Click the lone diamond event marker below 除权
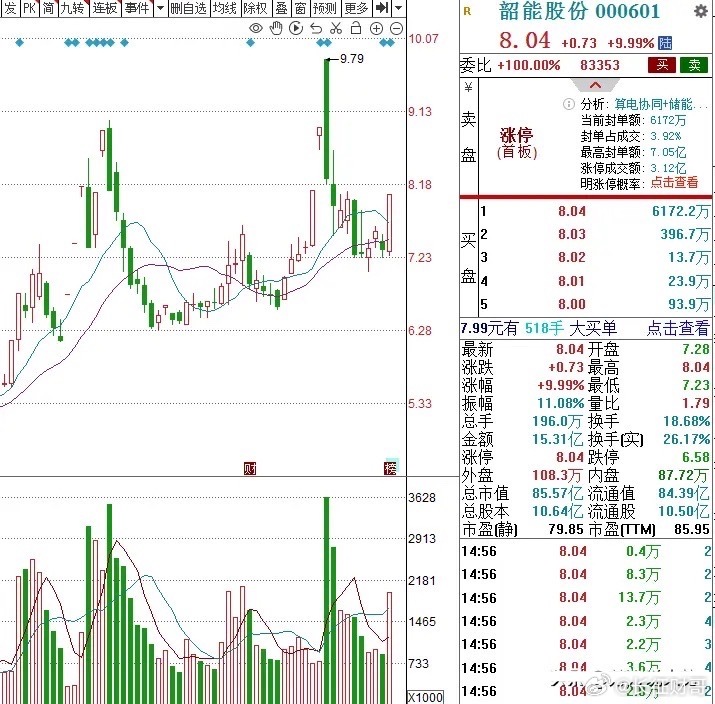 click(x=250, y=43)
